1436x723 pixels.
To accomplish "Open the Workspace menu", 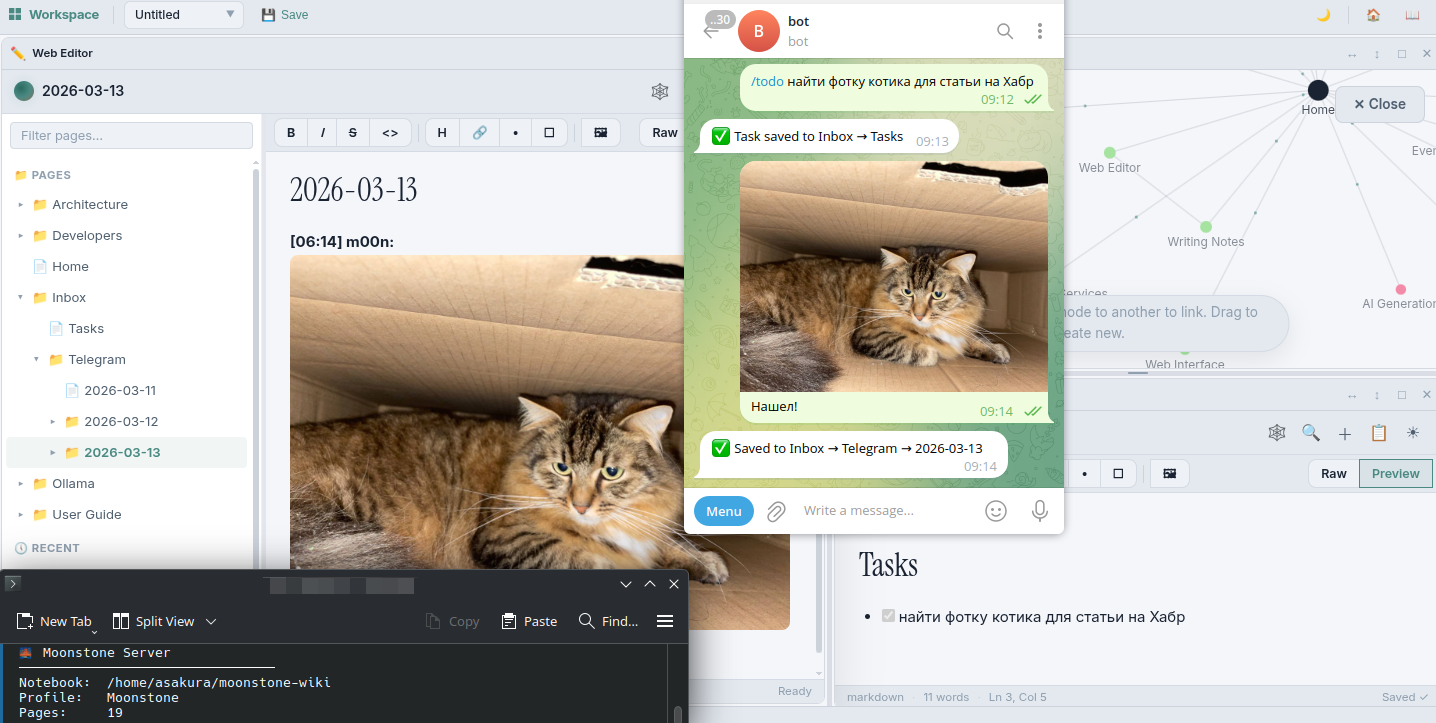I will pyautogui.click(x=55, y=14).
